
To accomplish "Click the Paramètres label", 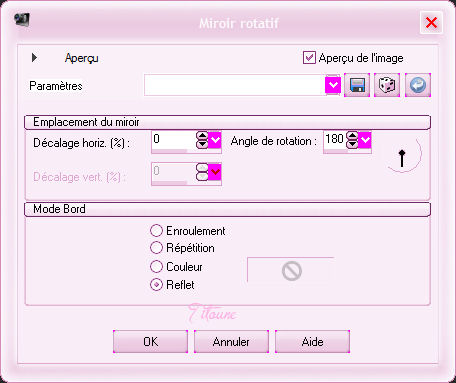I will (x=56, y=86).
